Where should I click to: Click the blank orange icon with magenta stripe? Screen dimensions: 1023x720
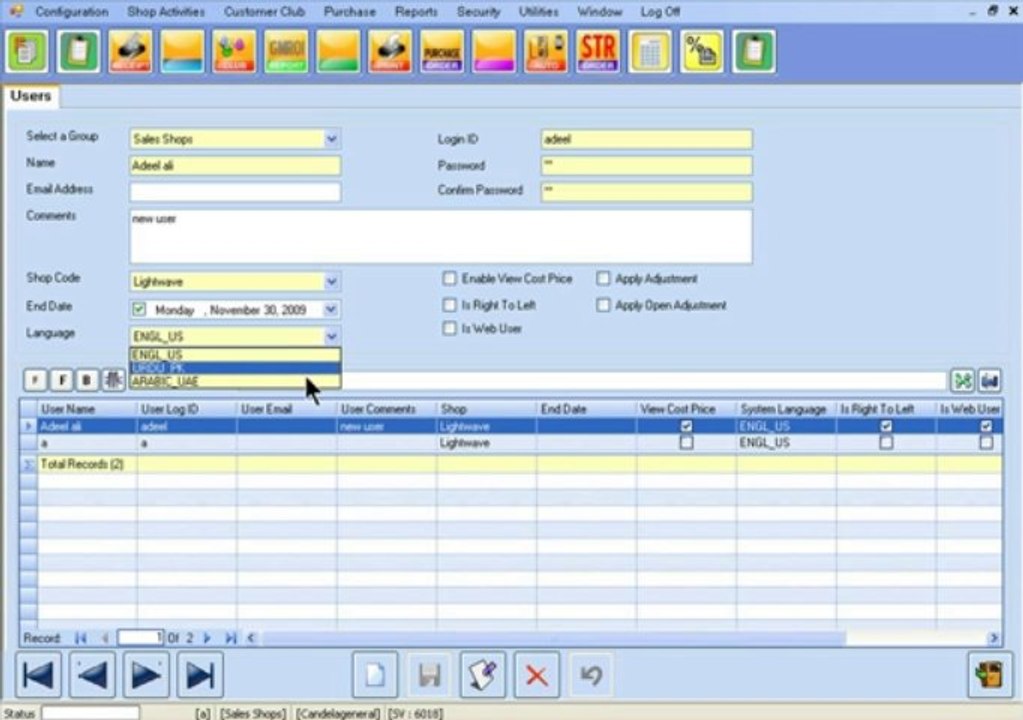494,51
